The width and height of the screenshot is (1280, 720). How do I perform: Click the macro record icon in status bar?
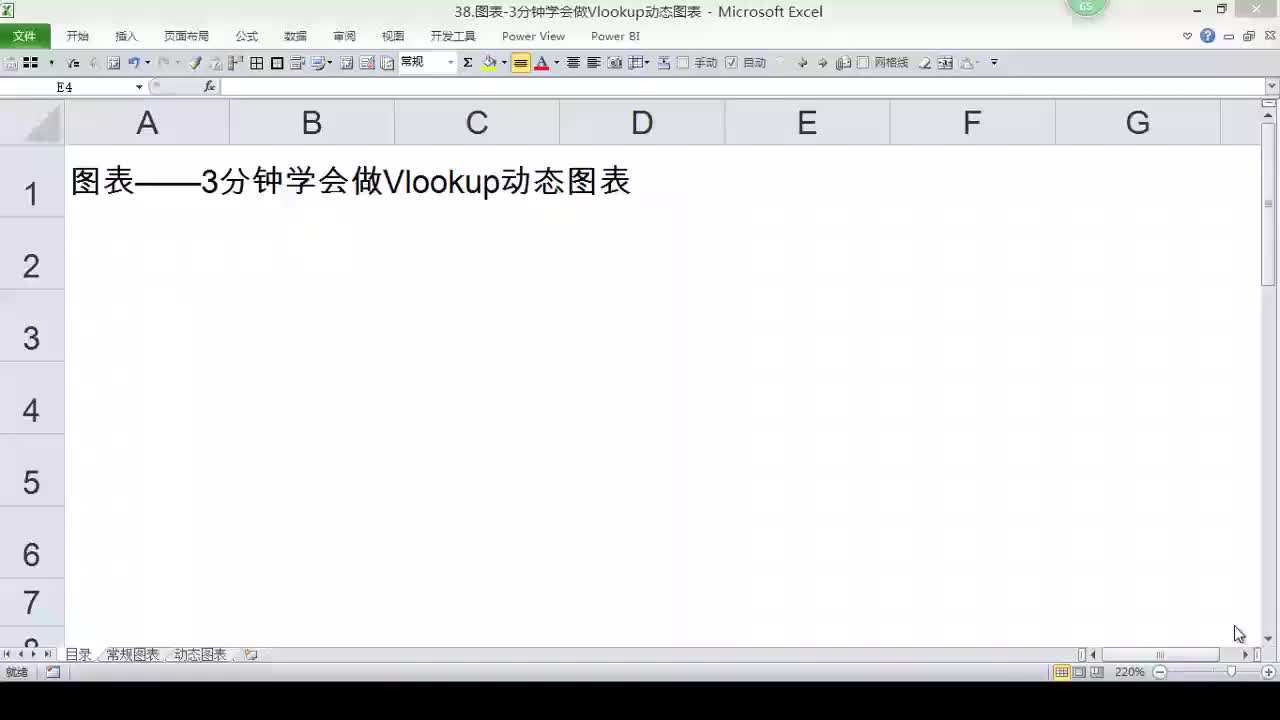(53, 672)
